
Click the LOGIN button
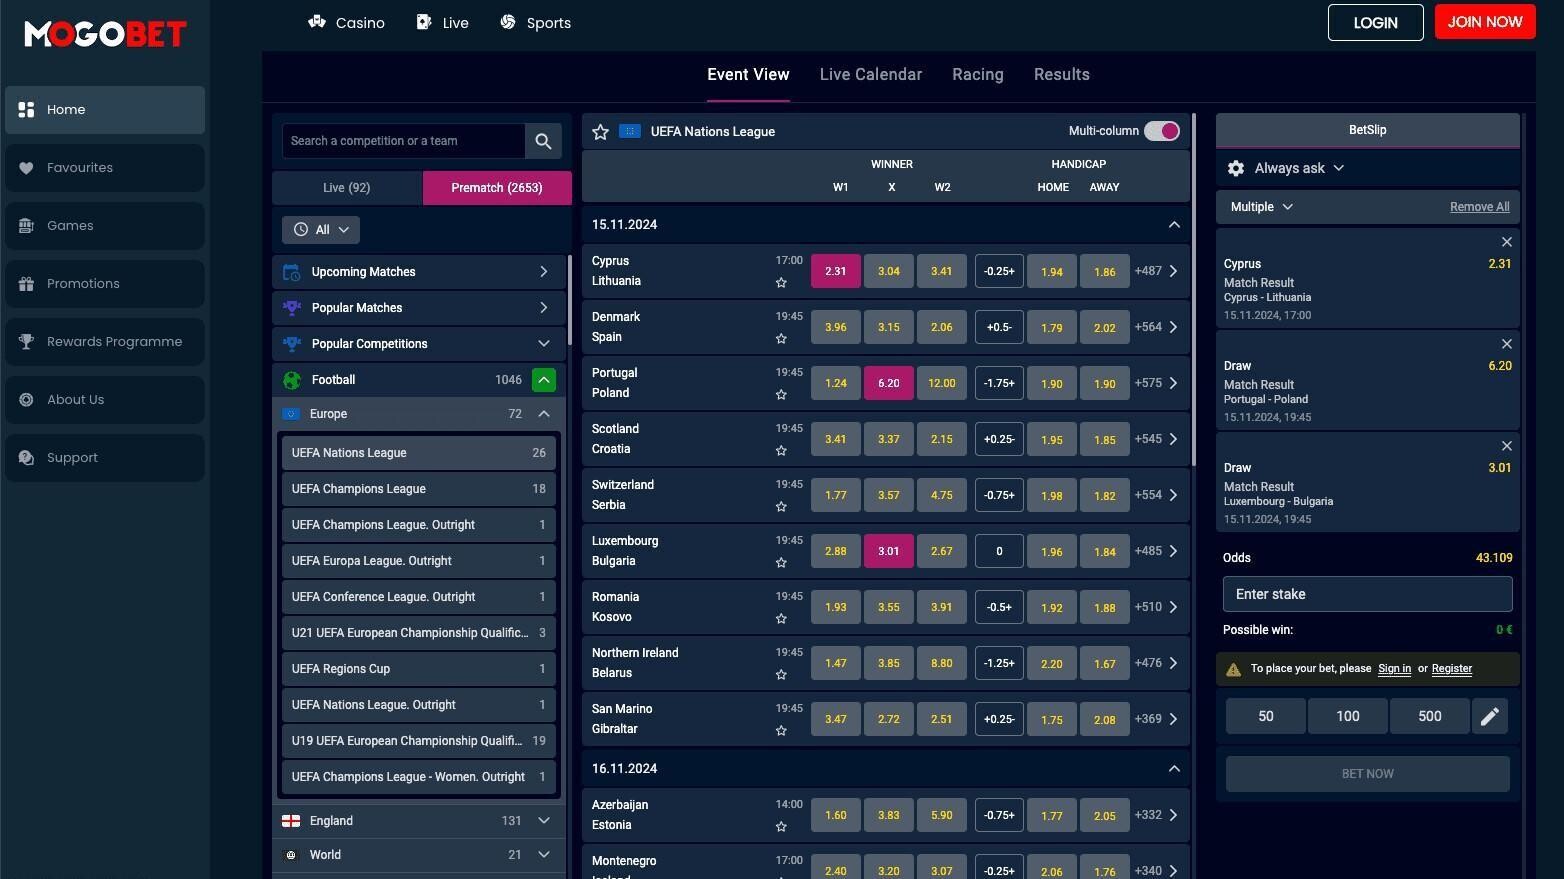[x=1376, y=23]
